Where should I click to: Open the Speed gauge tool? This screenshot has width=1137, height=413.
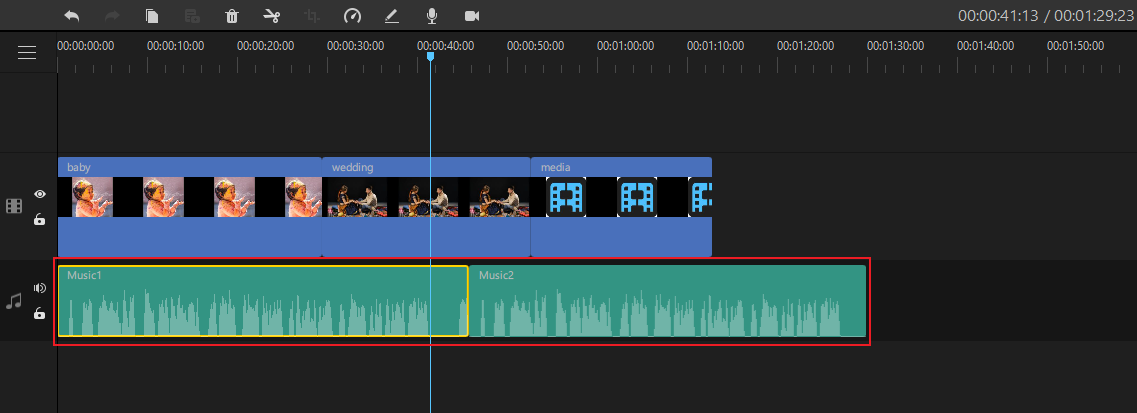(x=352, y=16)
